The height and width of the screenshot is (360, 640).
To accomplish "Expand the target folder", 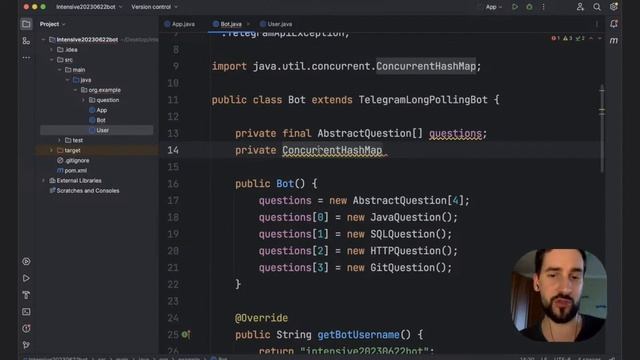I will pyautogui.click(x=51, y=150).
